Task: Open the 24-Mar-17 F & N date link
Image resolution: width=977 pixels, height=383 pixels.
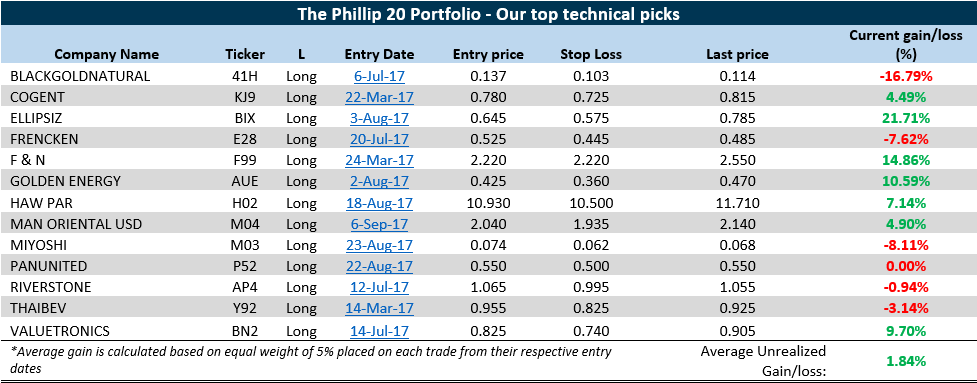Action: coord(379,161)
